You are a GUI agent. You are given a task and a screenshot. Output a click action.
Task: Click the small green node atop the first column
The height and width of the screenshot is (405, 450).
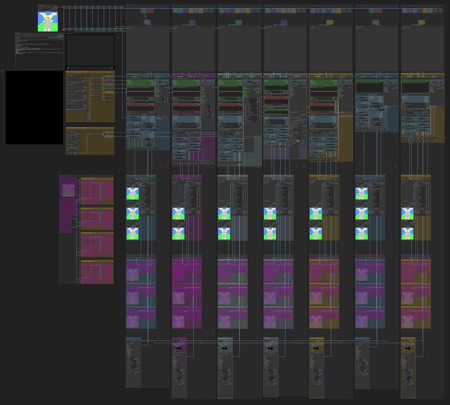click(x=144, y=11)
